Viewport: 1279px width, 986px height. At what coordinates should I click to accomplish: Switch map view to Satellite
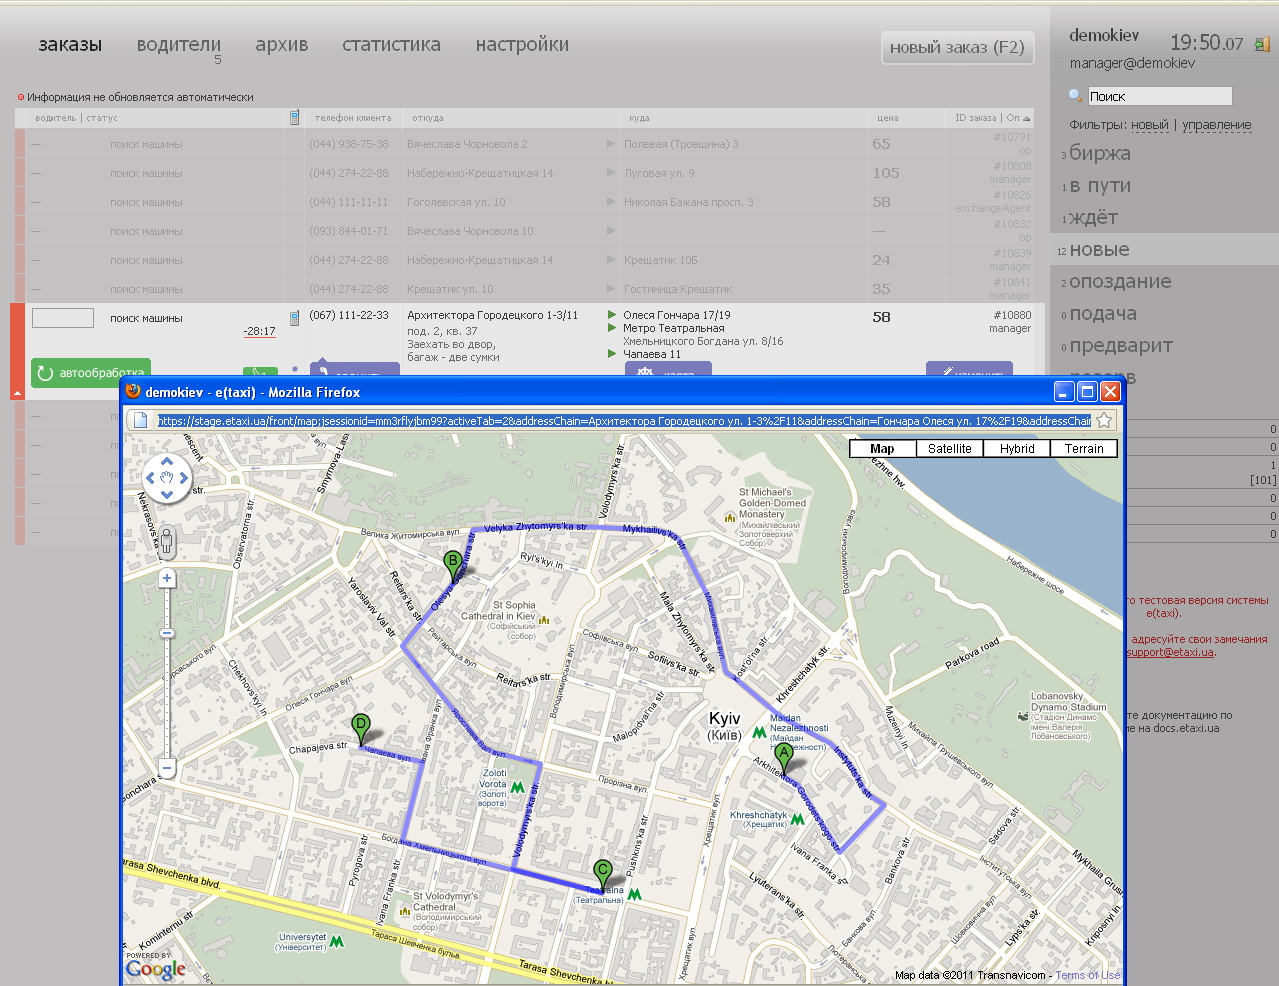click(950, 449)
